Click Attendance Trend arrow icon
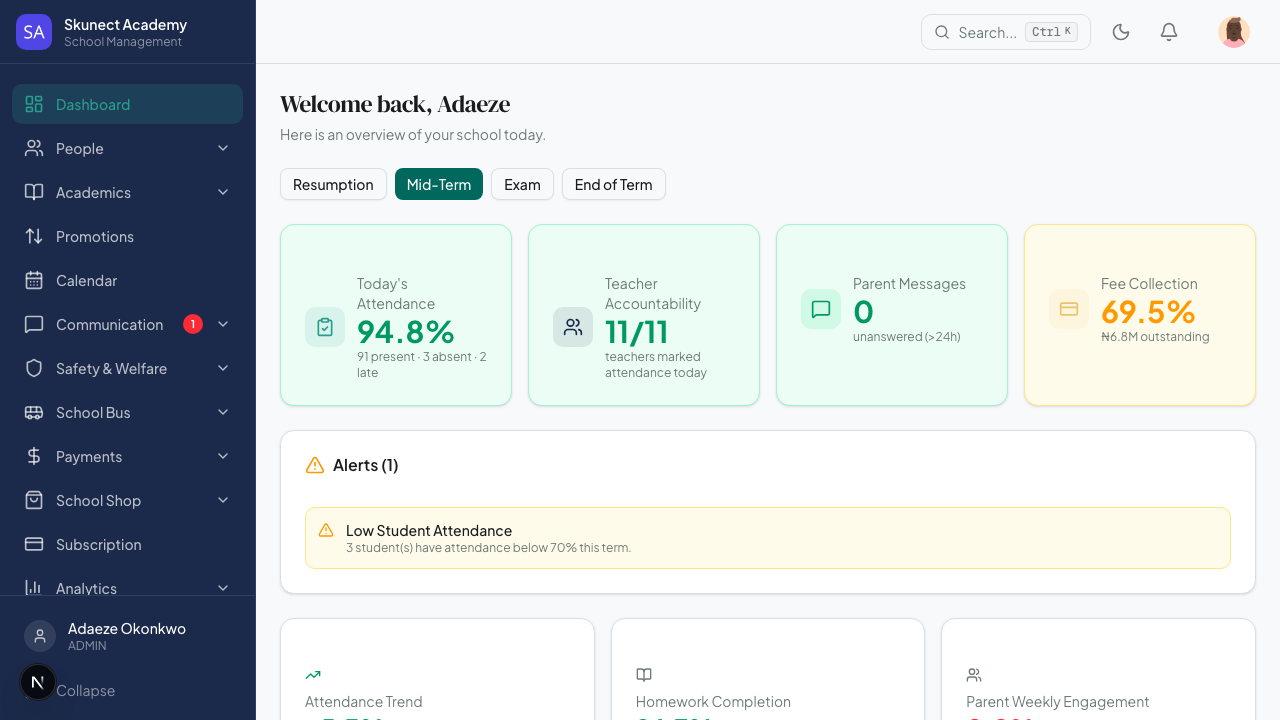Viewport: 1280px width, 720px height. (313, 675)
